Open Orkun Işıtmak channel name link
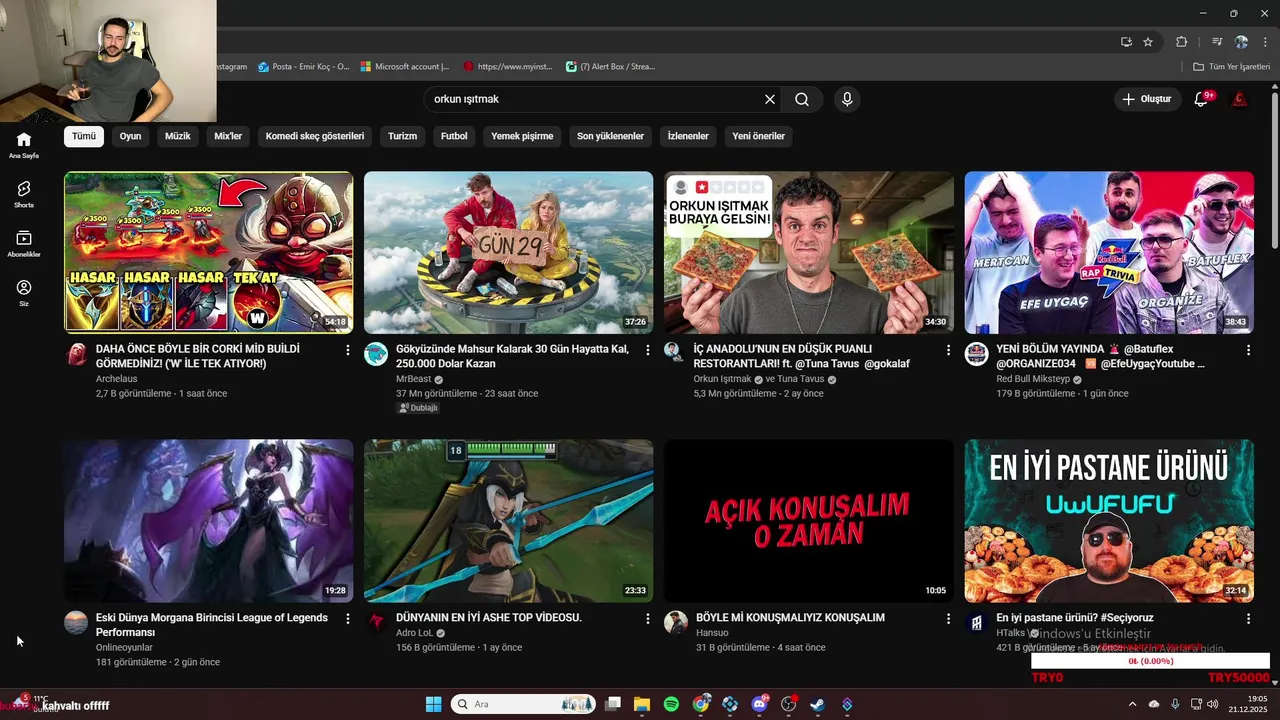The height and width of the screenshot is (720, 1280). coord(722,379)
